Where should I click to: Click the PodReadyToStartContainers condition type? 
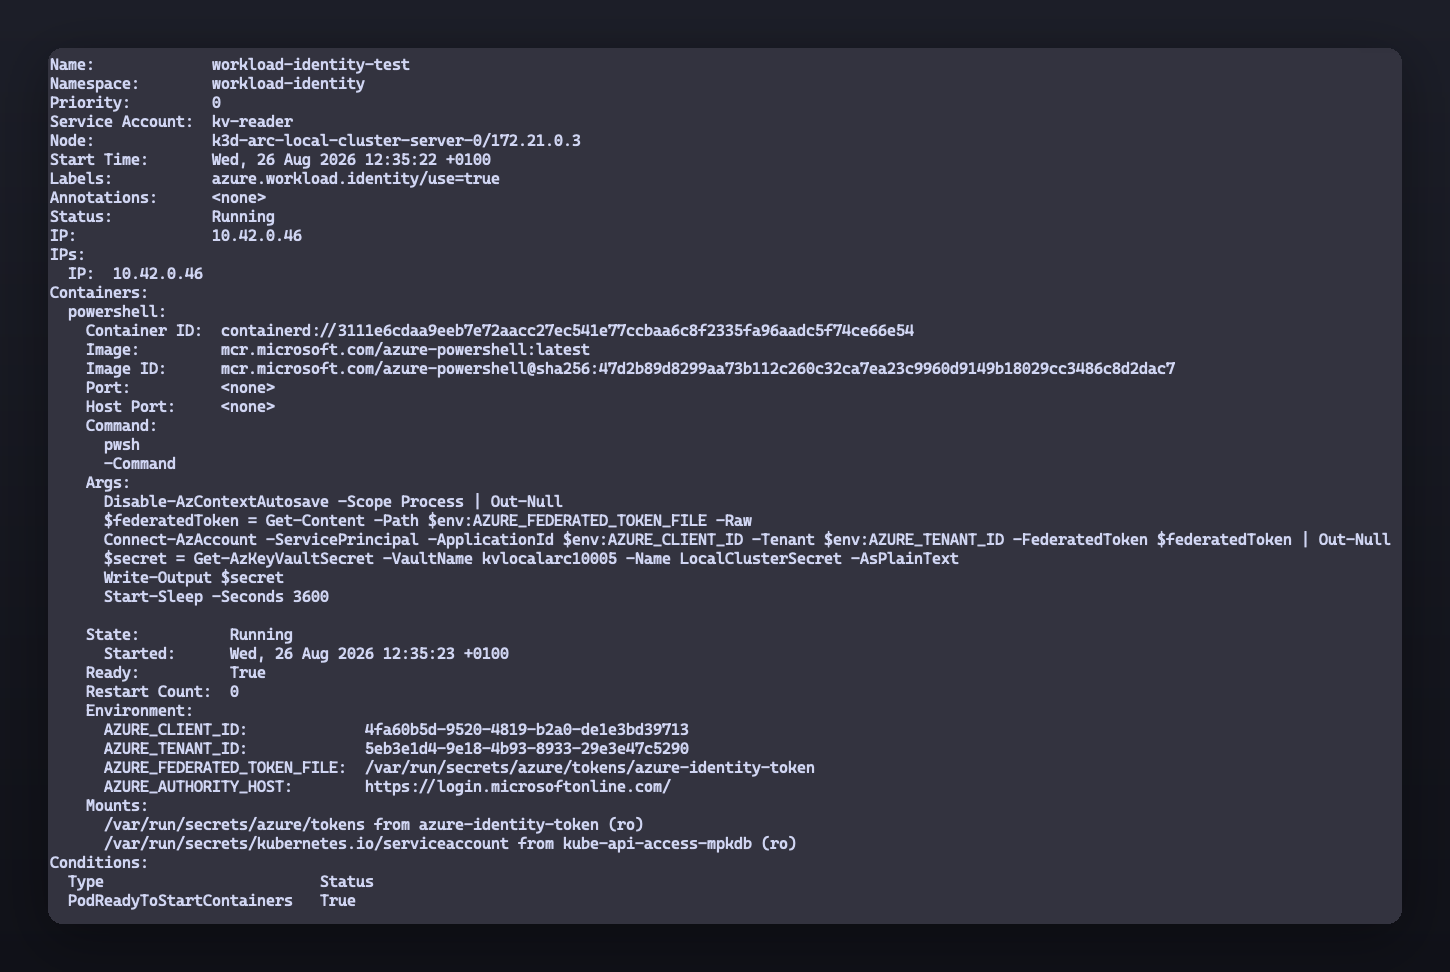coord(180,901)
